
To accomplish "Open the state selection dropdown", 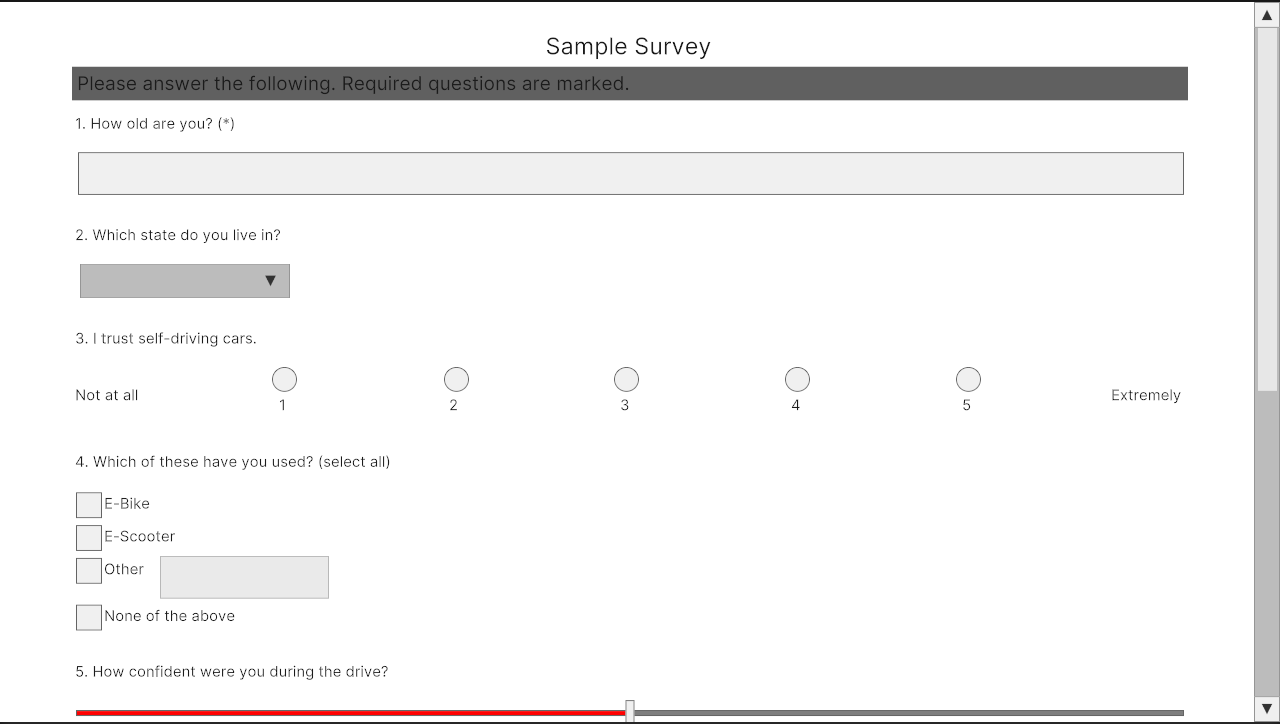I will [x=185, y=281].
